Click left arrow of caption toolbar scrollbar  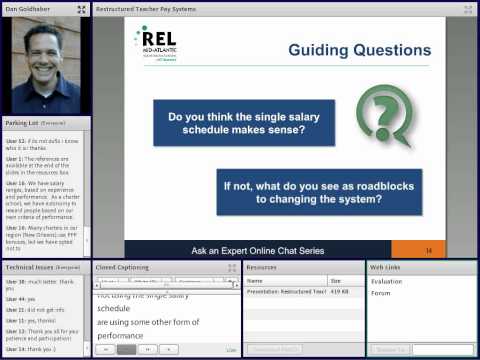[x=97, y=286]
